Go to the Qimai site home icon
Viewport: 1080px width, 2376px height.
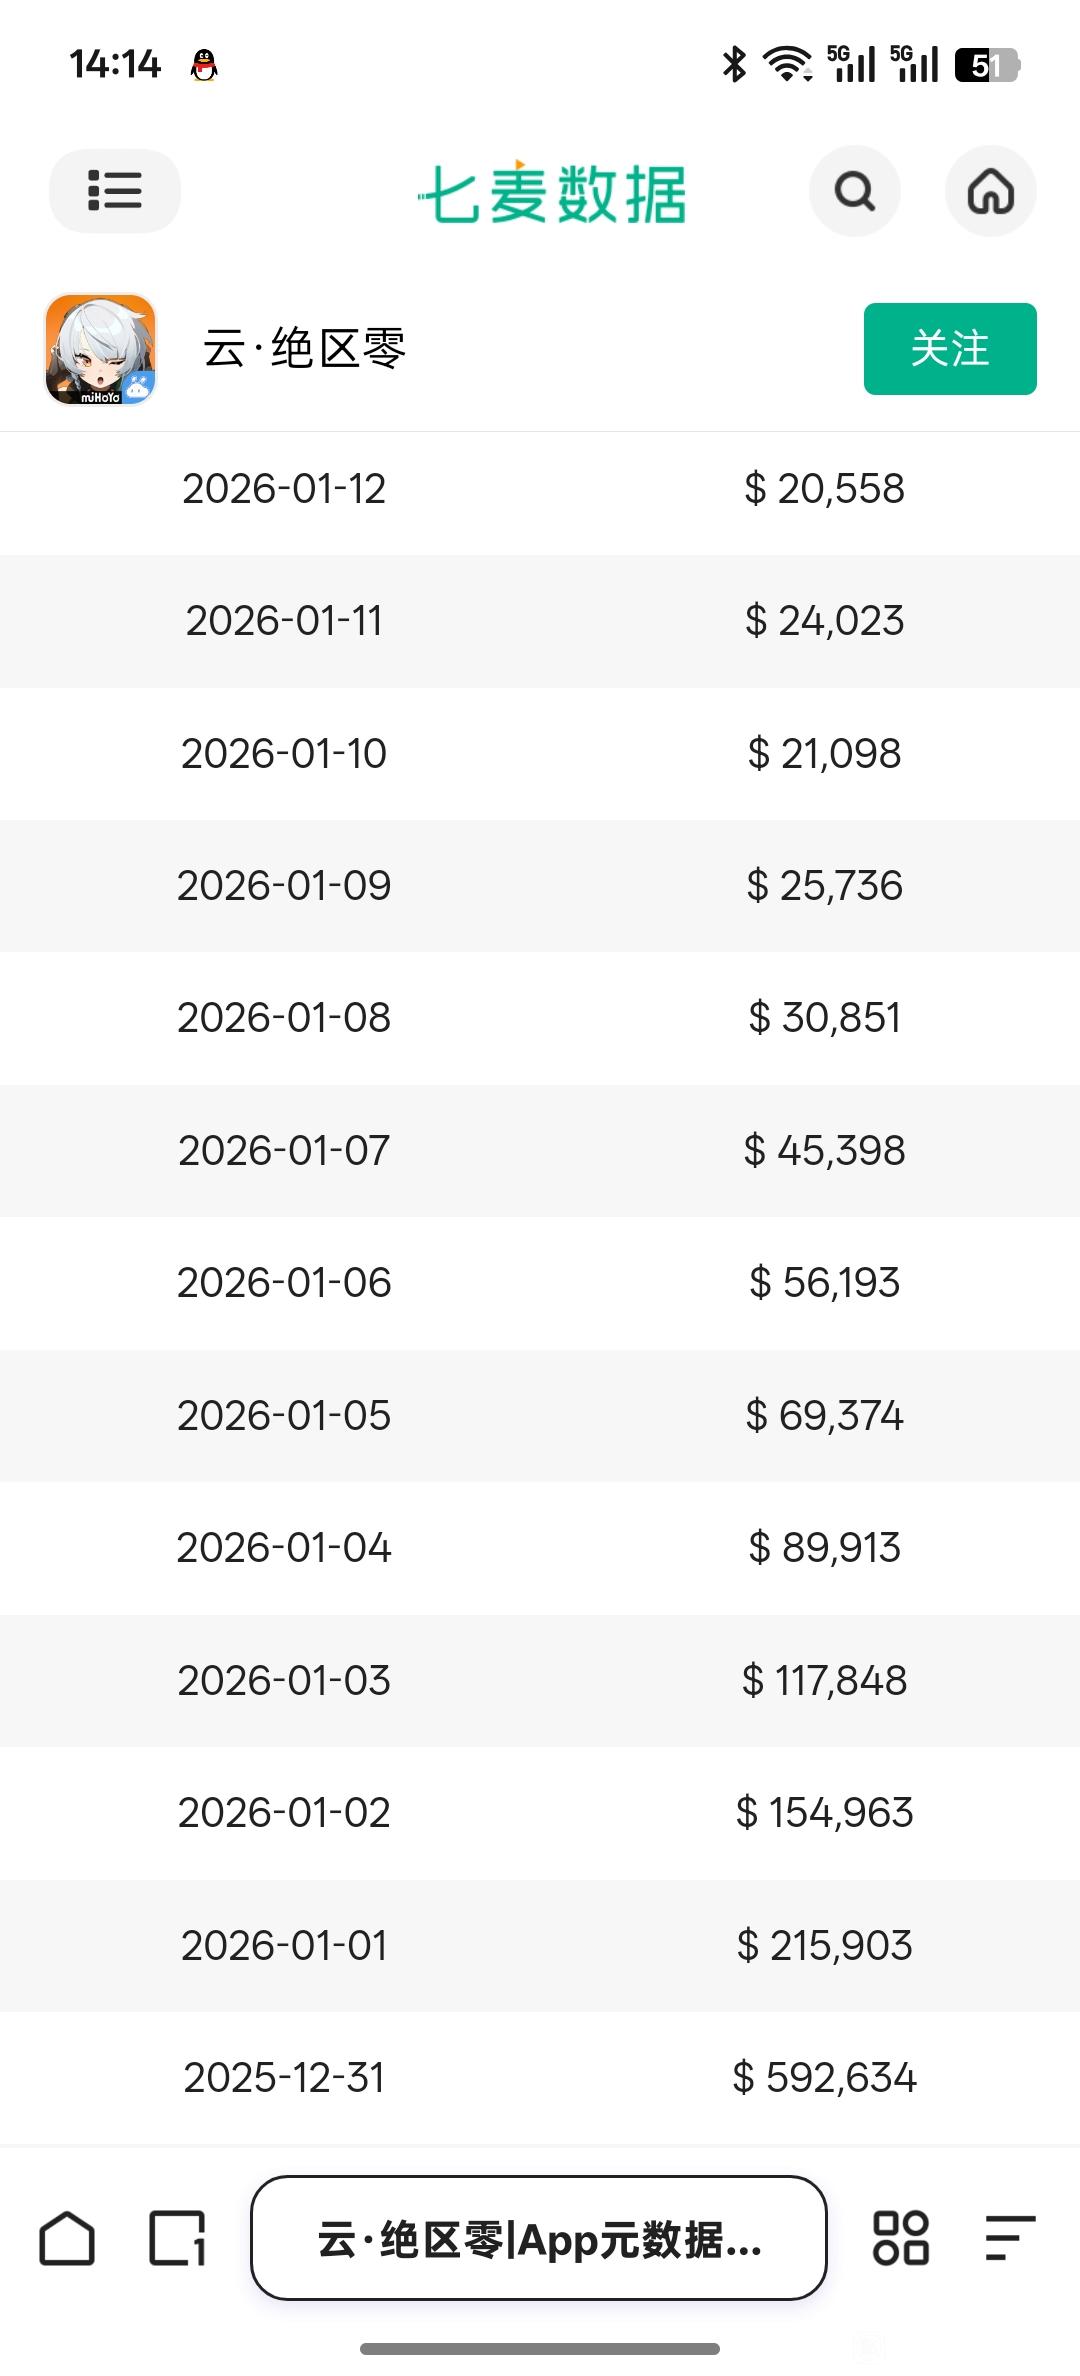990,191
